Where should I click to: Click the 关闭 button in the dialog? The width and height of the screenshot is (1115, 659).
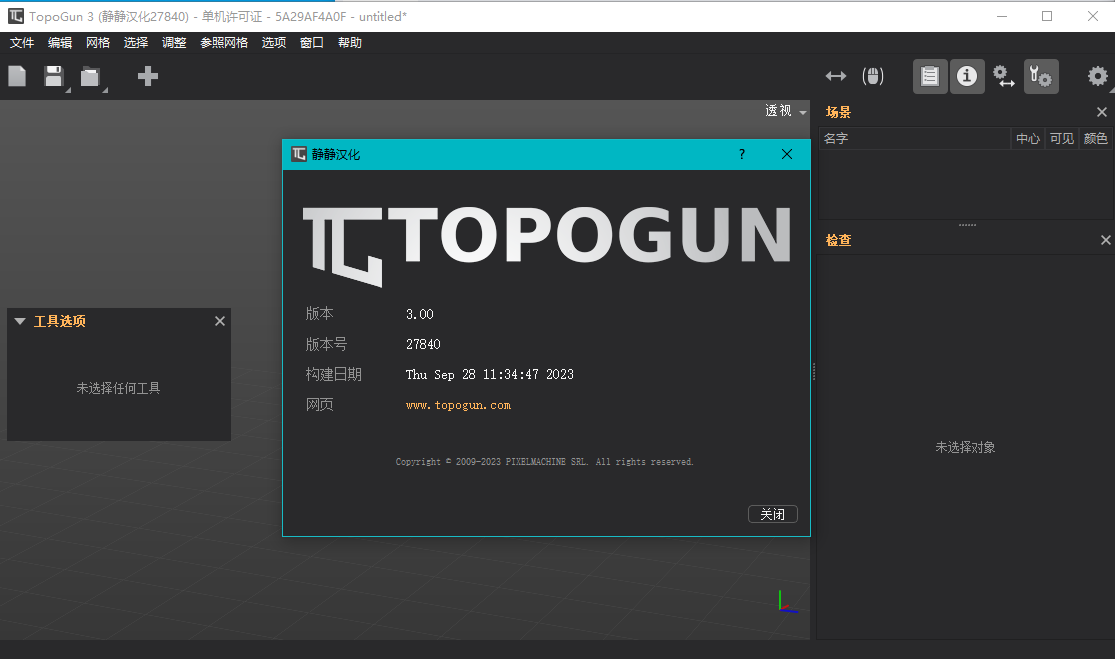(x=772, y=514)
